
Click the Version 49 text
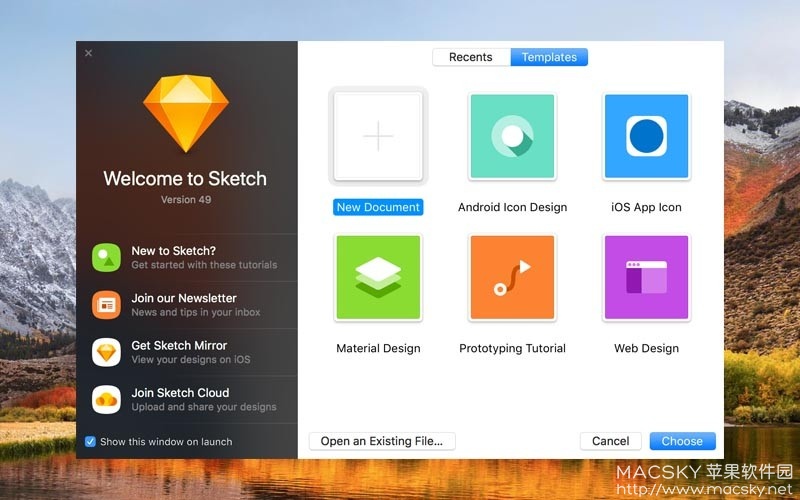[186, 200]
